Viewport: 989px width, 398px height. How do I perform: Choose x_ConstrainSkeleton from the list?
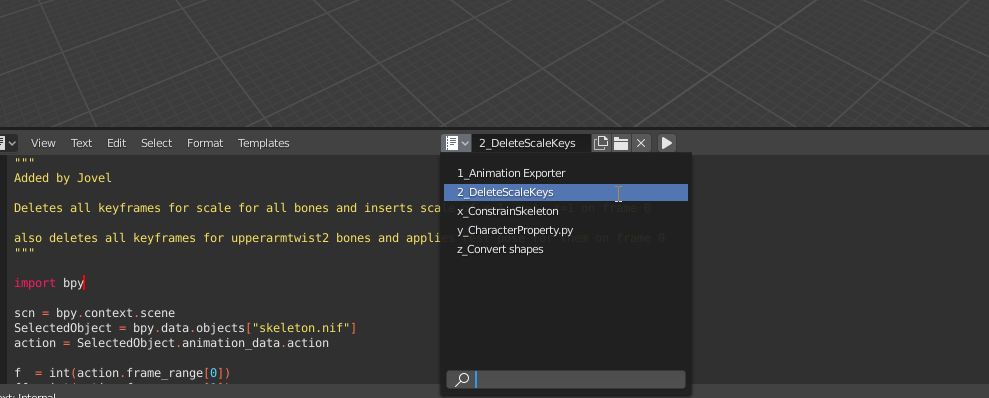(x=566, y=211)
